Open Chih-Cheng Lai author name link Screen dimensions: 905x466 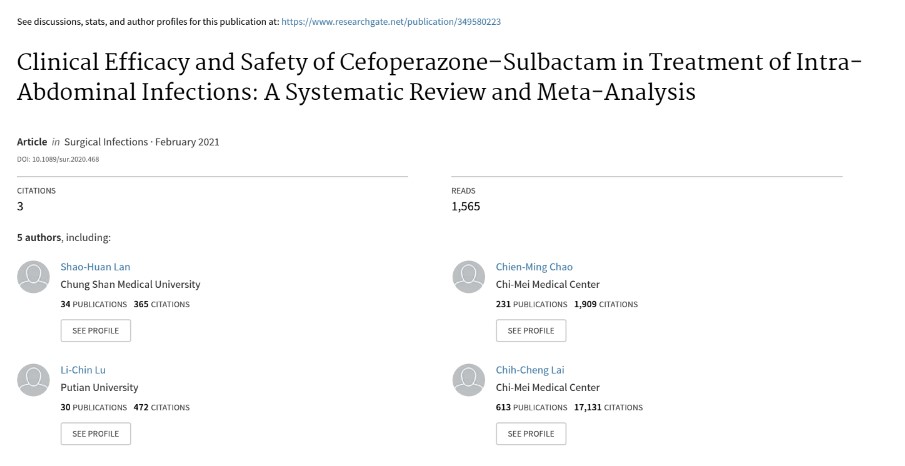click(530, 370)
